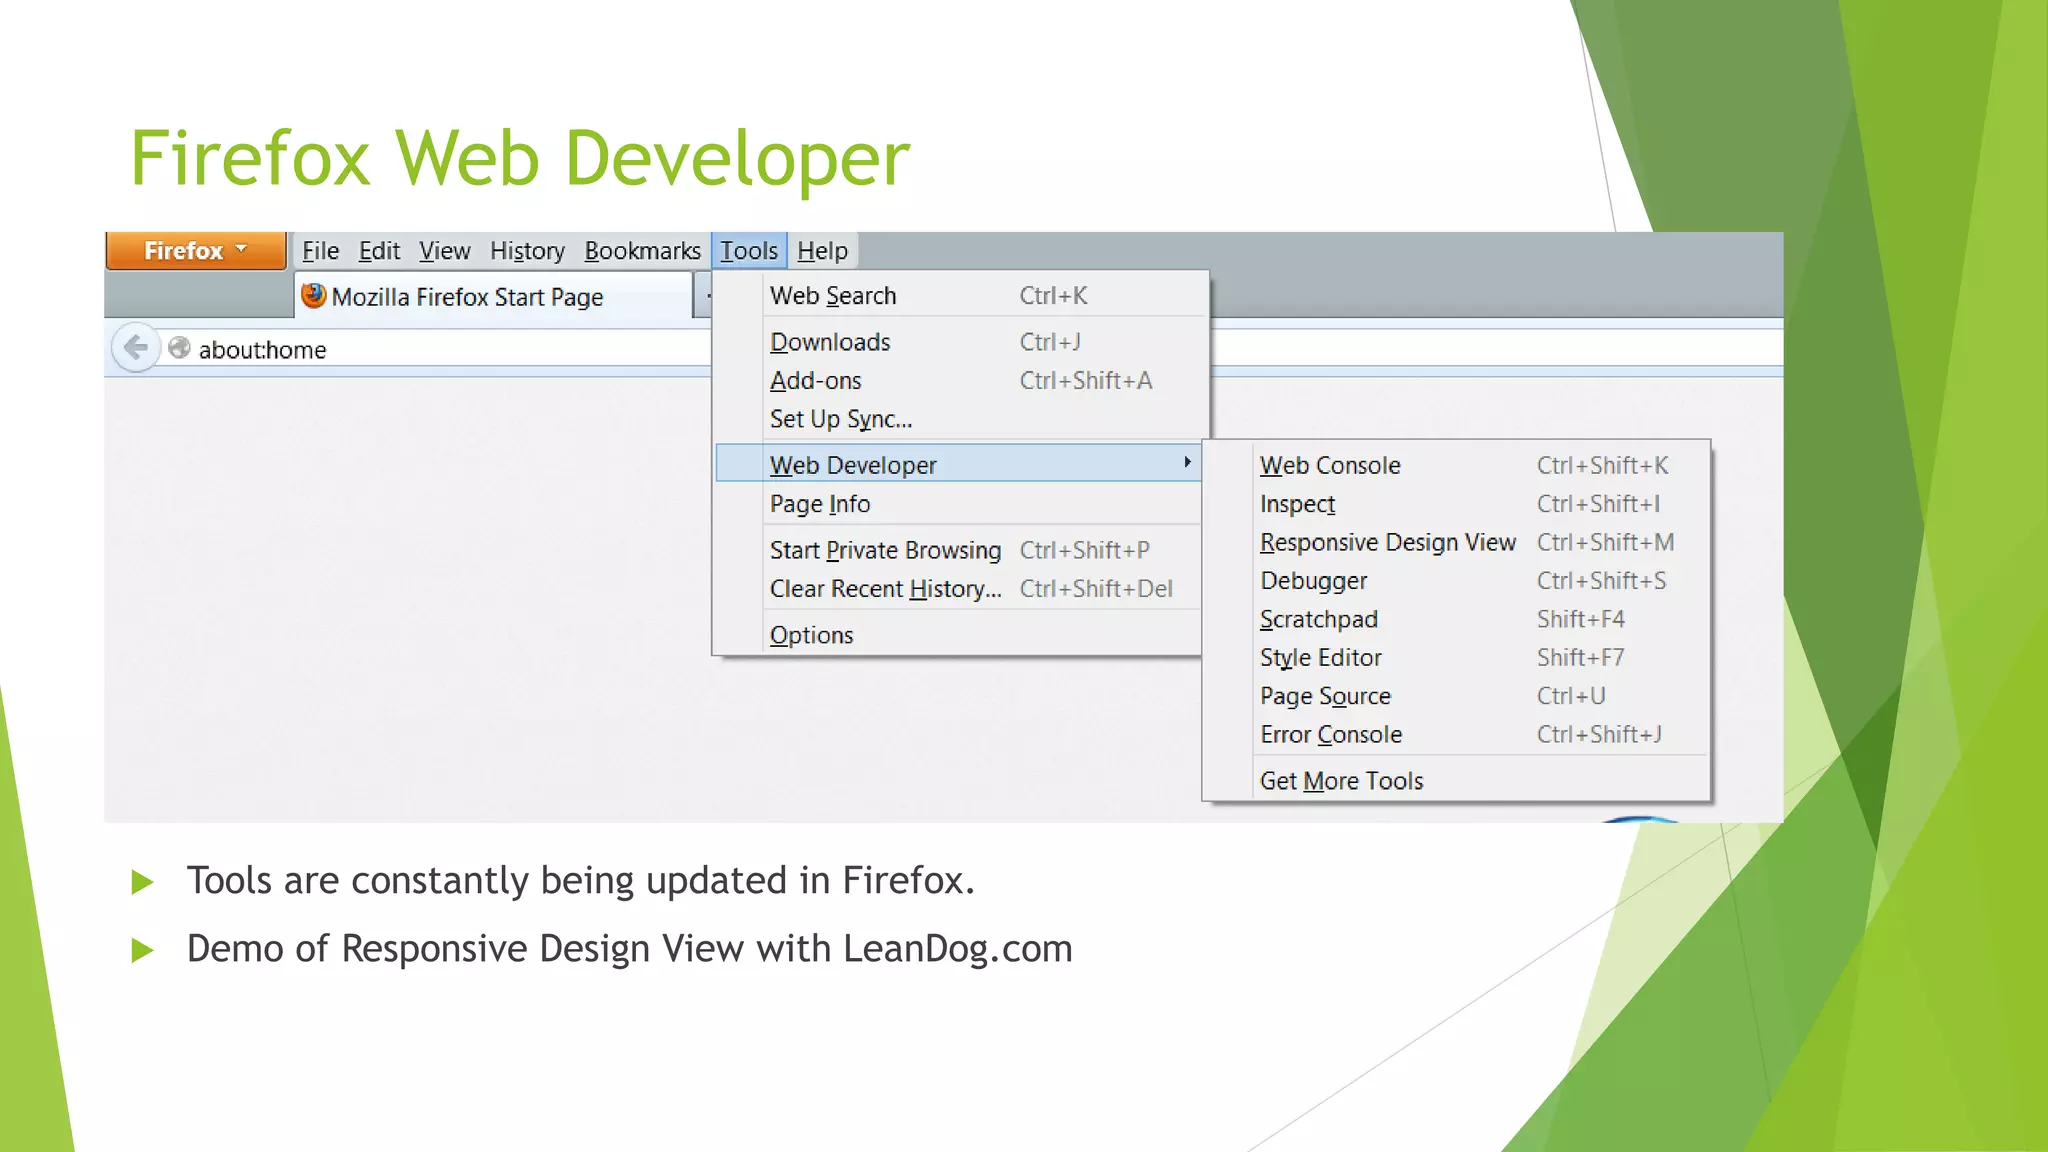
Task: Click the Firefox Web Developer slide title
Action: pyautogui.click(x=520, y=158)
